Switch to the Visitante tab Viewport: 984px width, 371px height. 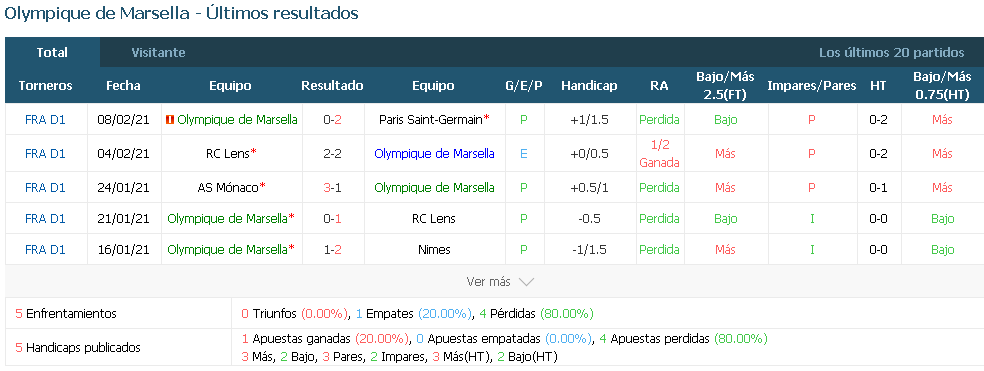click(x=158, y=53)
